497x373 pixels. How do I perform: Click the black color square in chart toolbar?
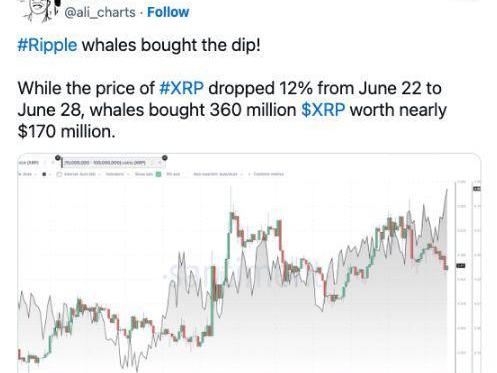pyautogui.click(x=44, y=174)
